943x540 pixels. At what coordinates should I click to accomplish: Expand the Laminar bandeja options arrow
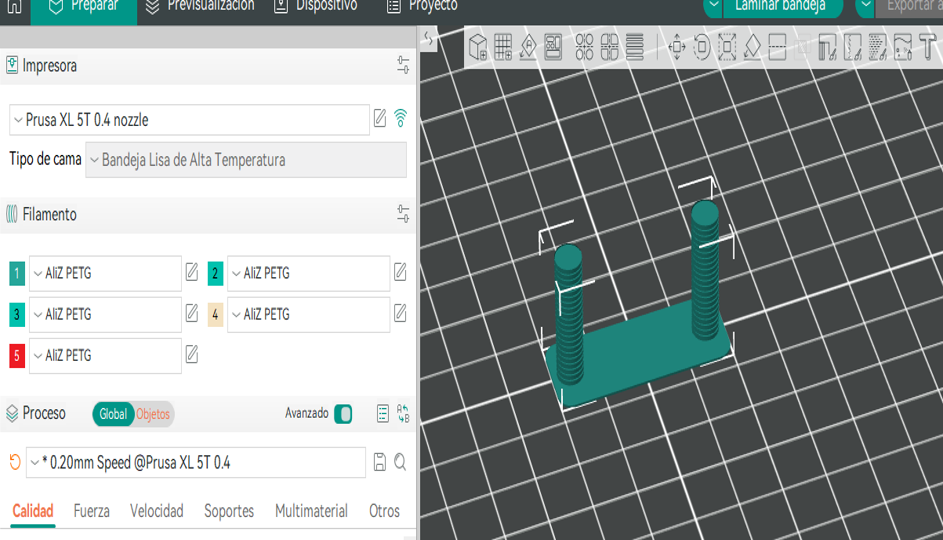point(714,6)
